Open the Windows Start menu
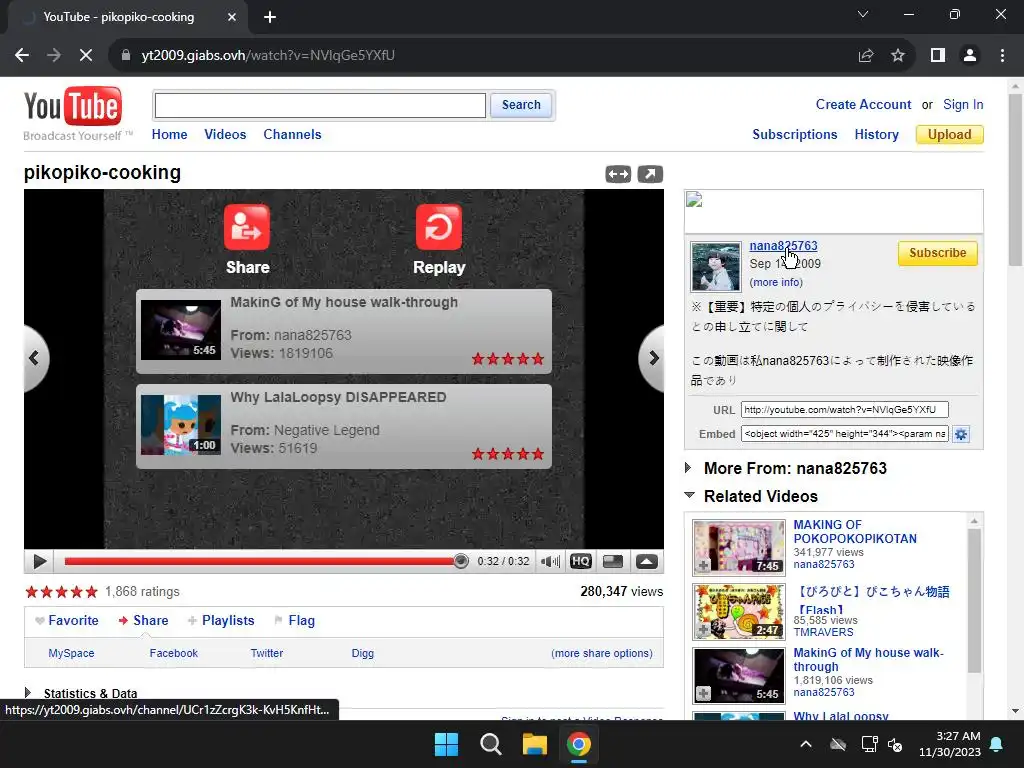This screenshot has width=1024, height=768. (x=447, y=744)
